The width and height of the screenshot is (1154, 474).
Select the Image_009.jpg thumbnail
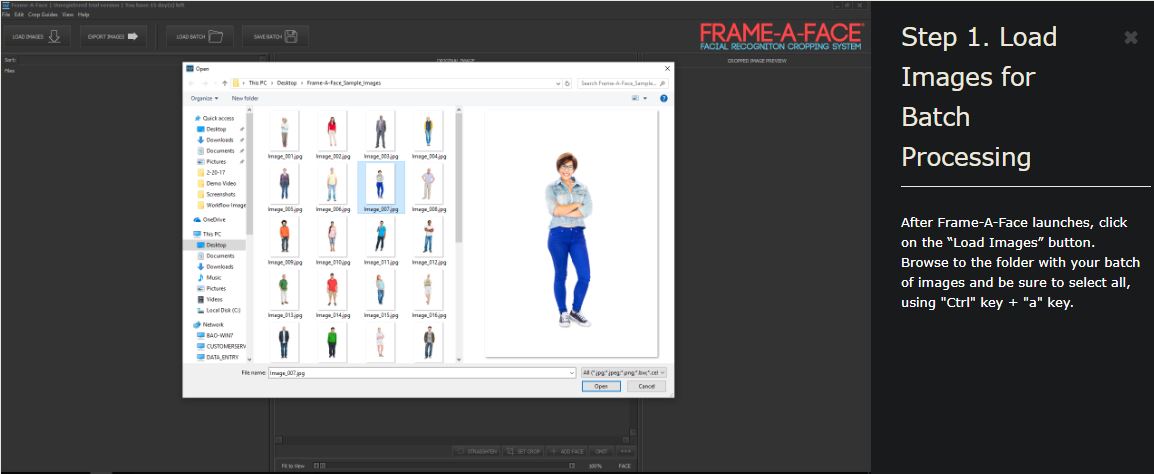coord(284,241)
